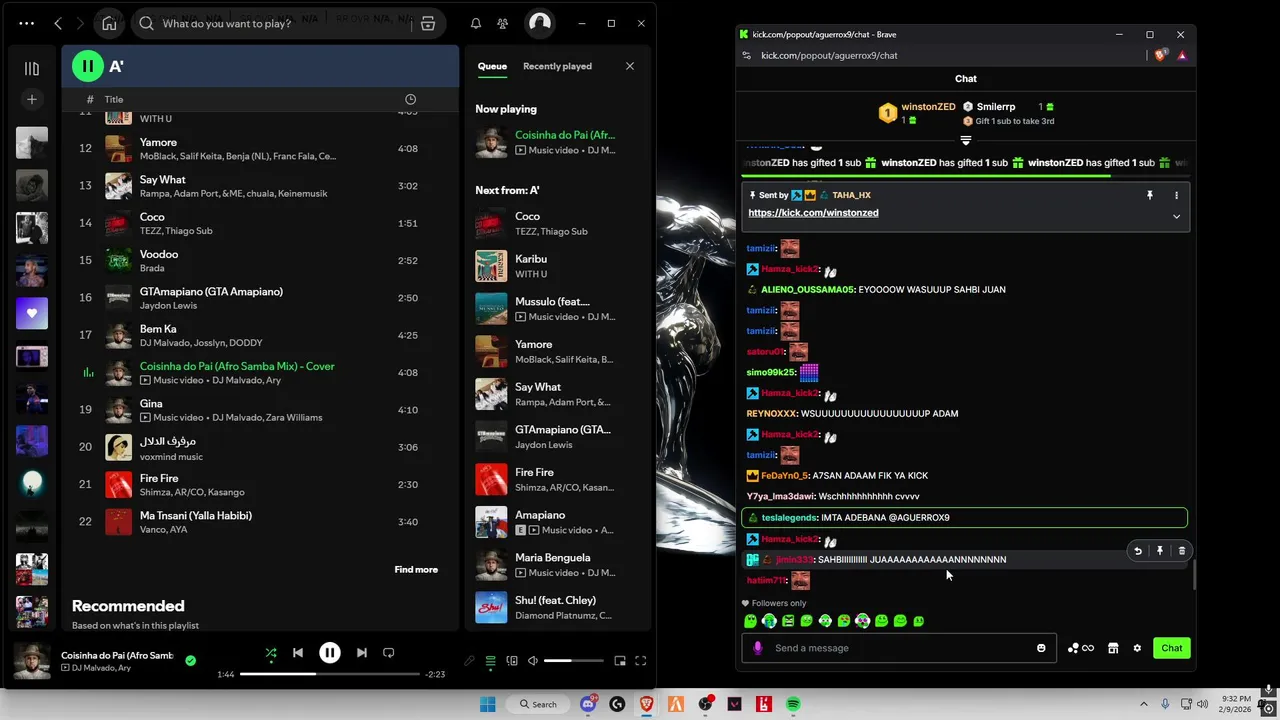This screenshot has height=720, width=1280.
Task: Expand Your Library sidebar
Action: point(32,68)
